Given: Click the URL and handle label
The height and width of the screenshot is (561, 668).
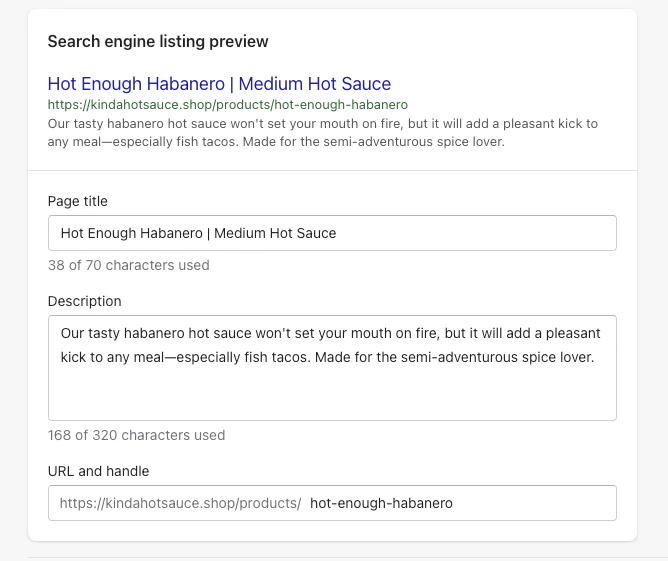Looking at the screenshot, I should click(x=98, y=471).
